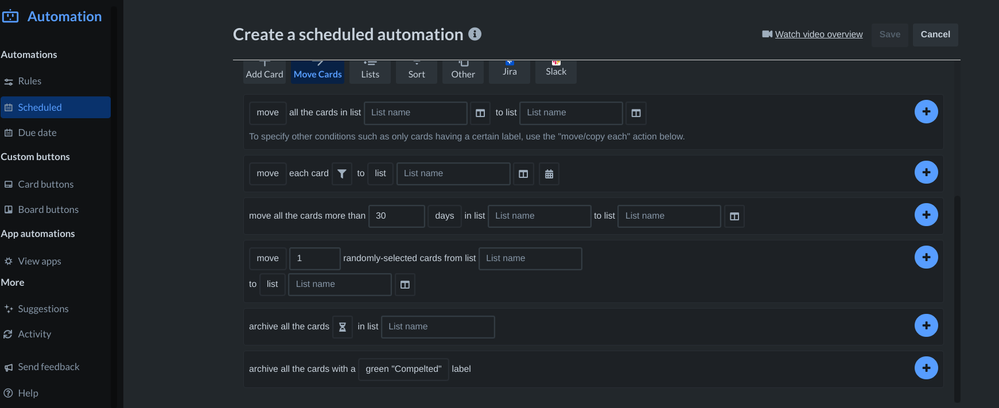Toggle 'list' option in each-card row
This screenshot has height=408, width=999.
click(x=380, y=173)
